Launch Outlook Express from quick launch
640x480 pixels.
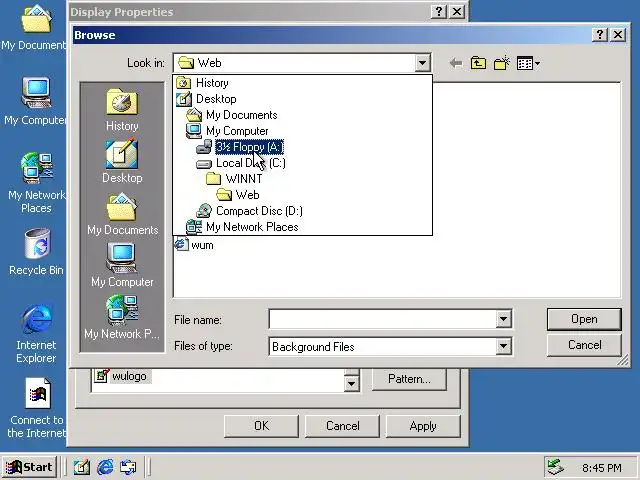128,467
